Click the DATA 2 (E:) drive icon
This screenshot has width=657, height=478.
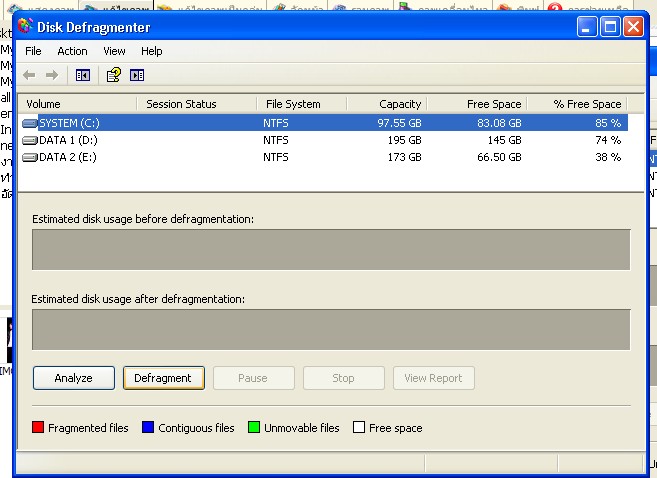click(29, 158)
